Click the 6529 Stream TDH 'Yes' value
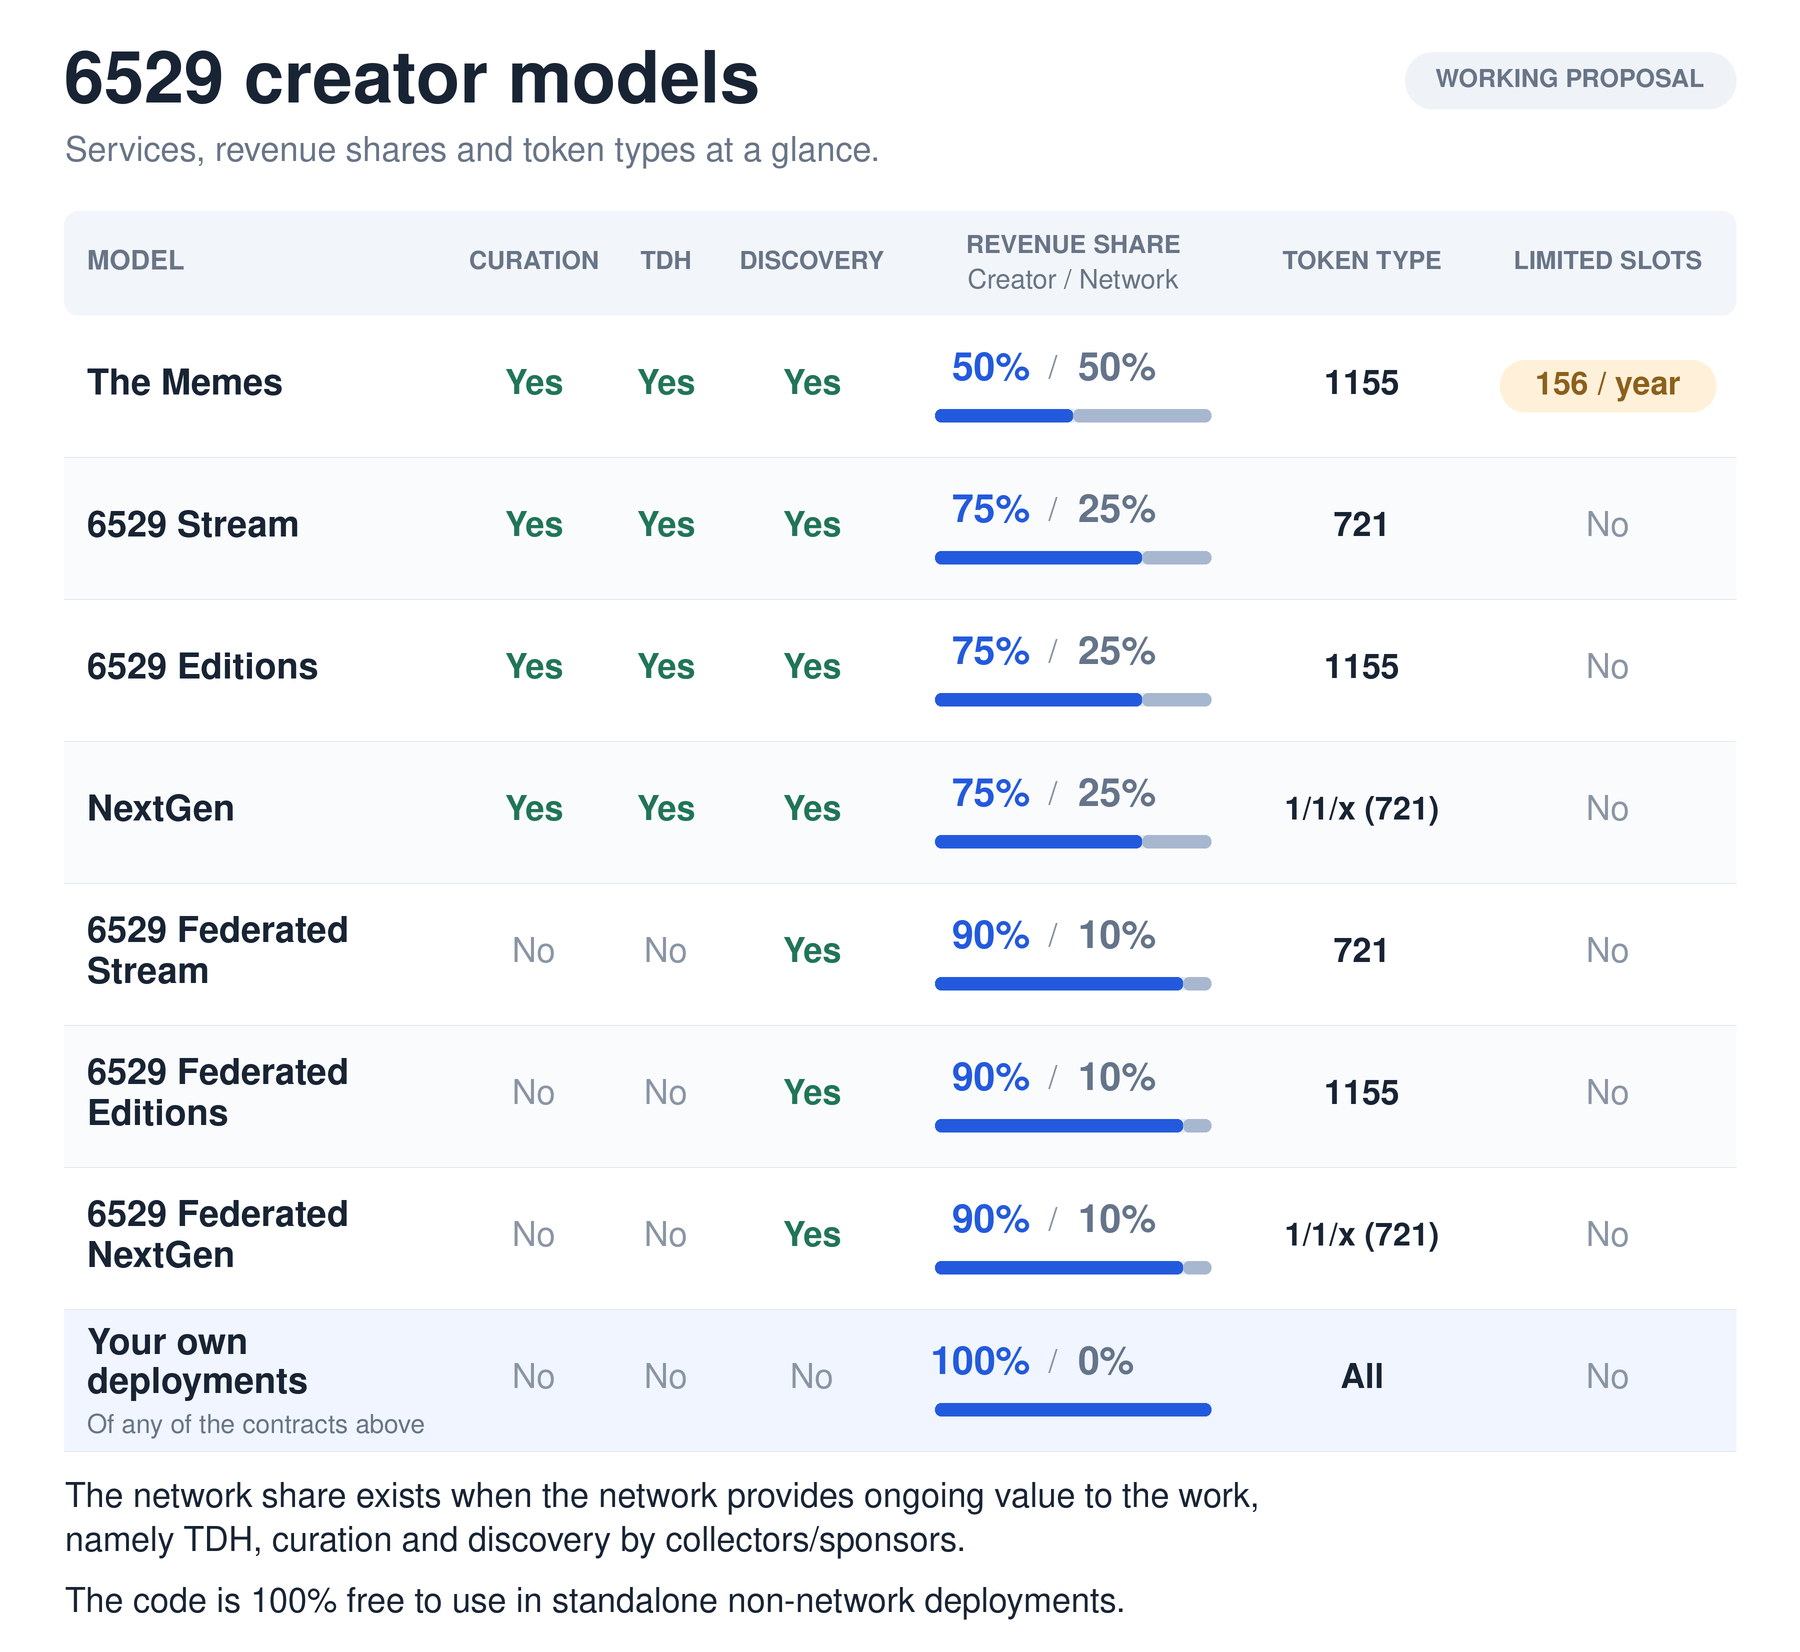 pyautogui.click(x=666, y=525)
